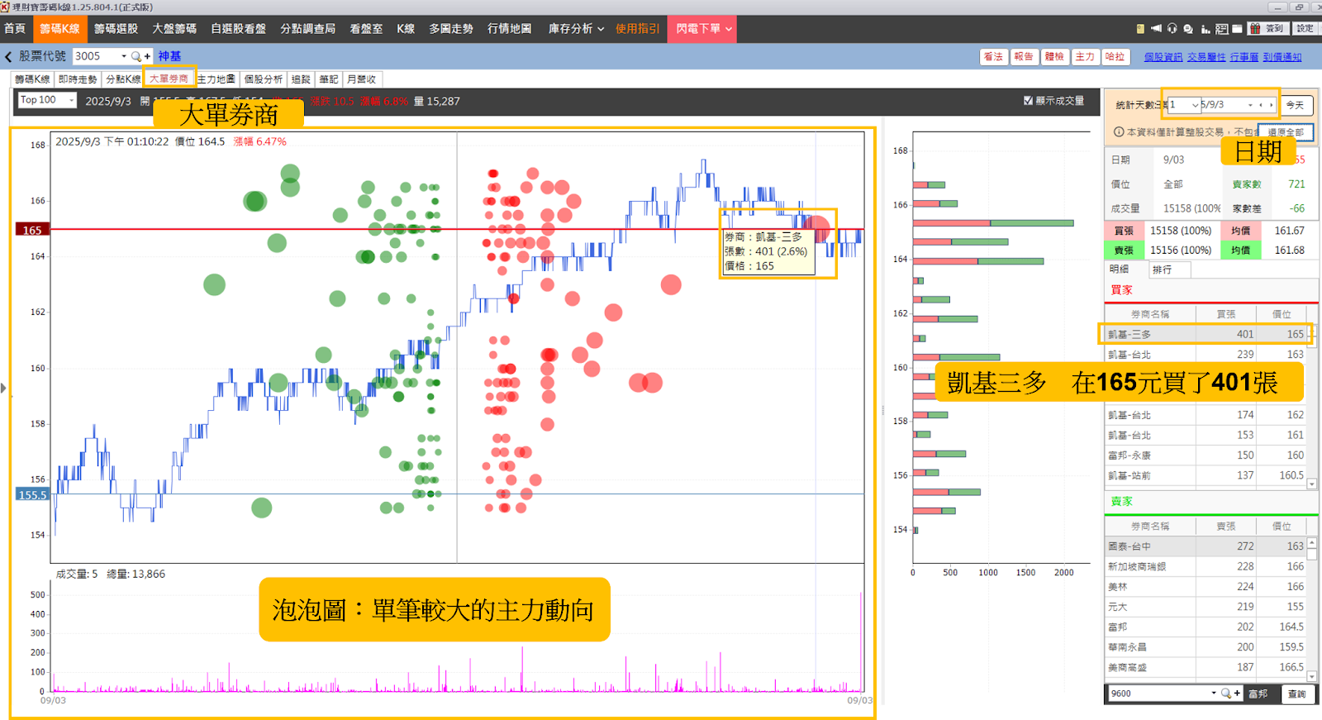Screen dimensions: 1322x720
Task: Open the 看盤室 menu
Action: coord(366,29)
